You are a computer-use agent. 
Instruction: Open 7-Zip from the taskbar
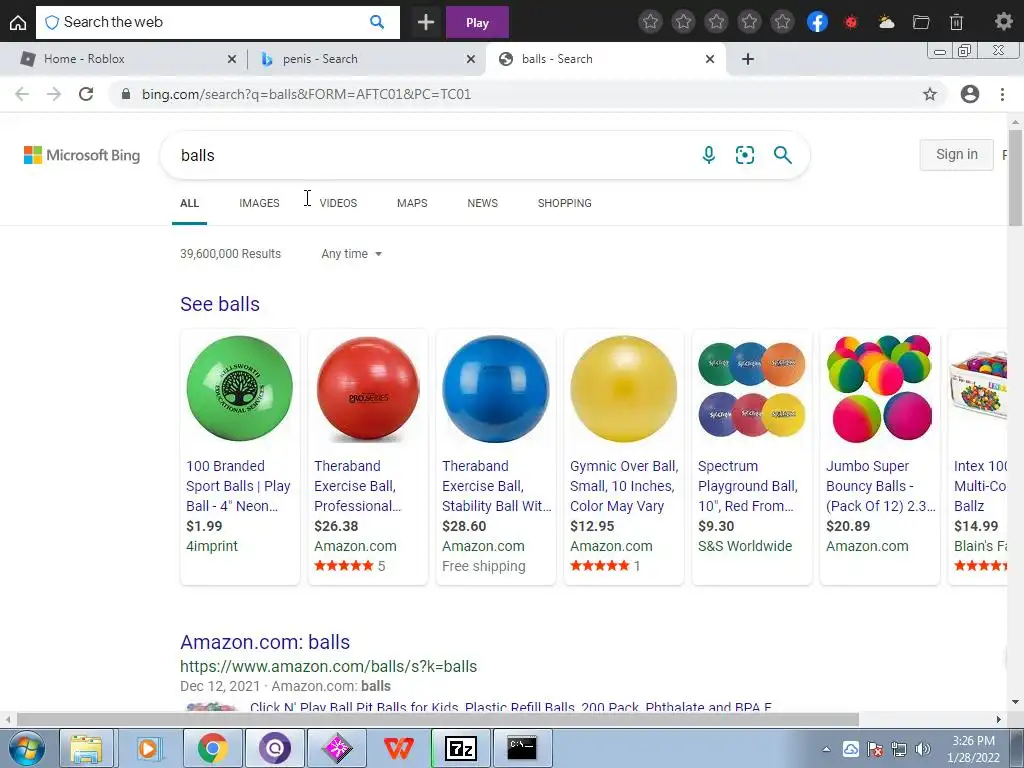[461, 748]
